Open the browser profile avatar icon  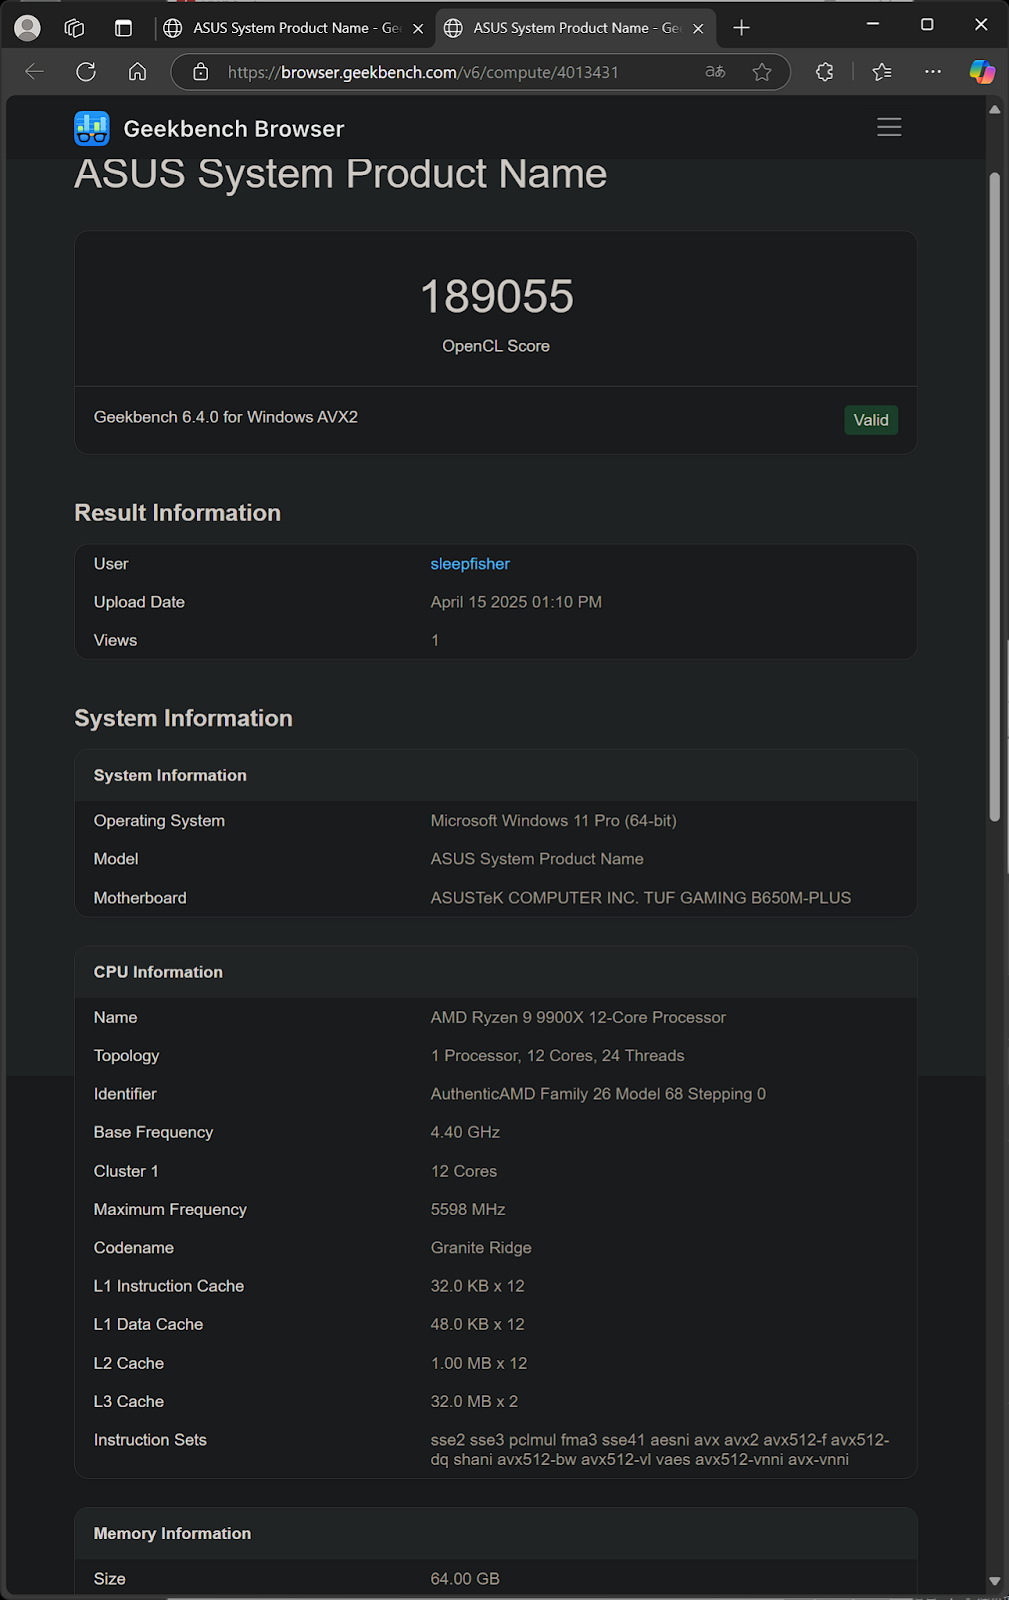(x=27, y=28)
